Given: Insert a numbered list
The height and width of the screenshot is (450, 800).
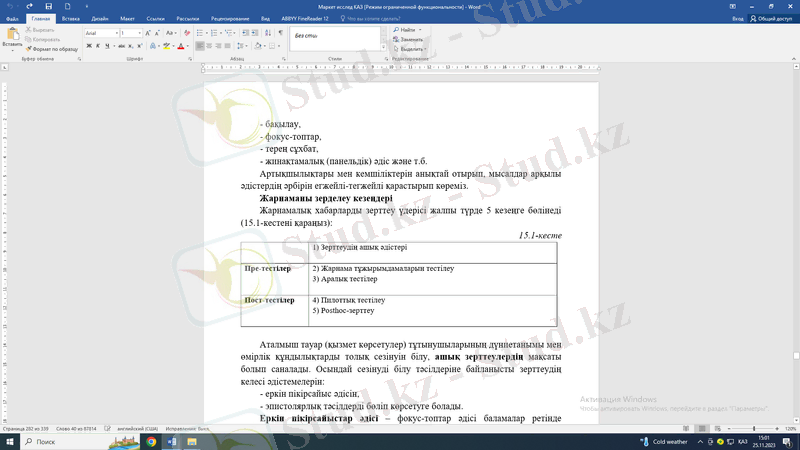Looking at the screenshot, I should tap(214, 33).
